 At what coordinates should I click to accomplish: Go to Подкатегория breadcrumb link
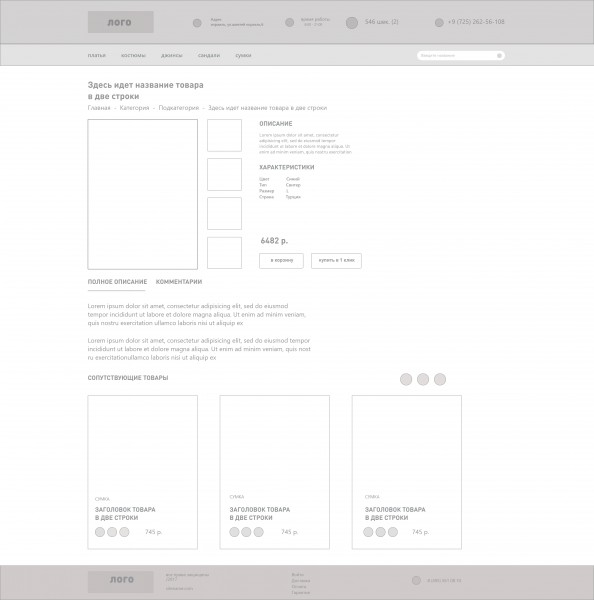point(179,108)
